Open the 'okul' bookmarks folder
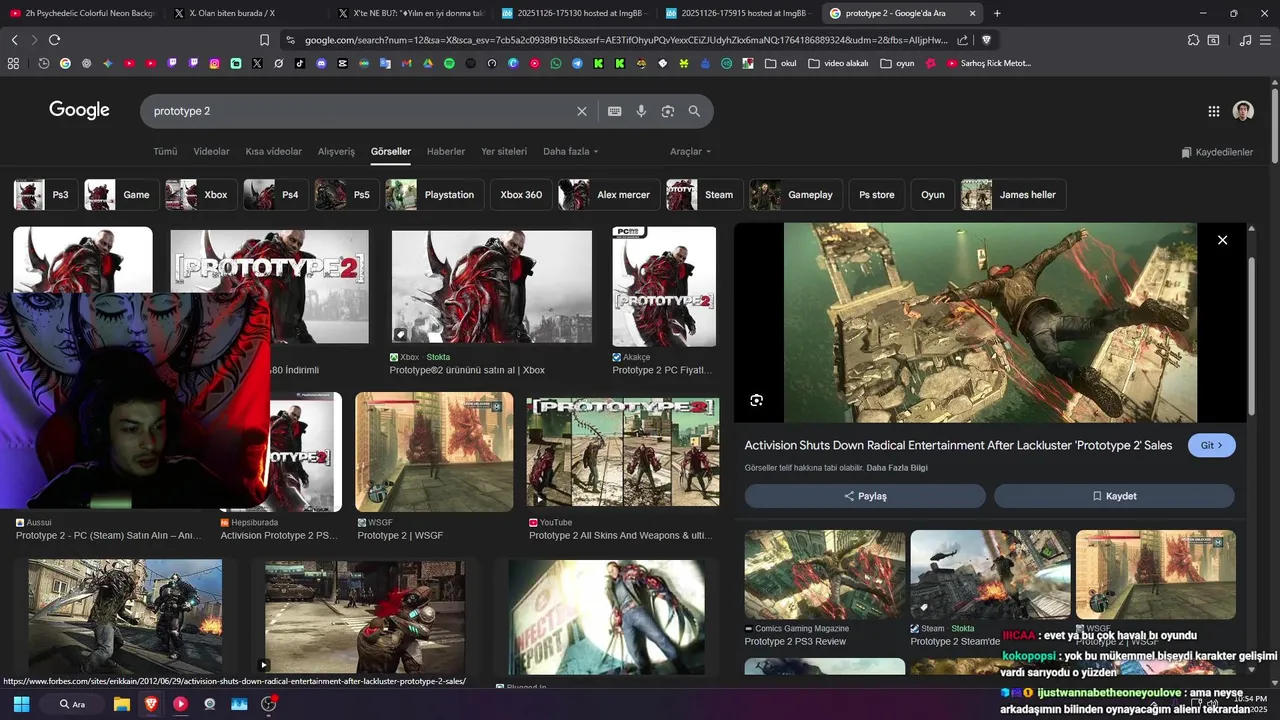The height and width of the screenshot is (720, 1280). (x=780, y=63)
